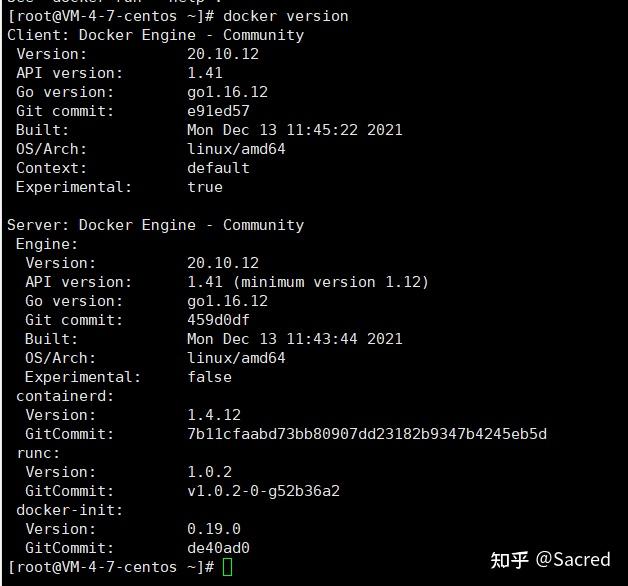The image size is (628, 586).
Task: Click the containerd version 1.4.12
Action: click(x=214, y=415)
